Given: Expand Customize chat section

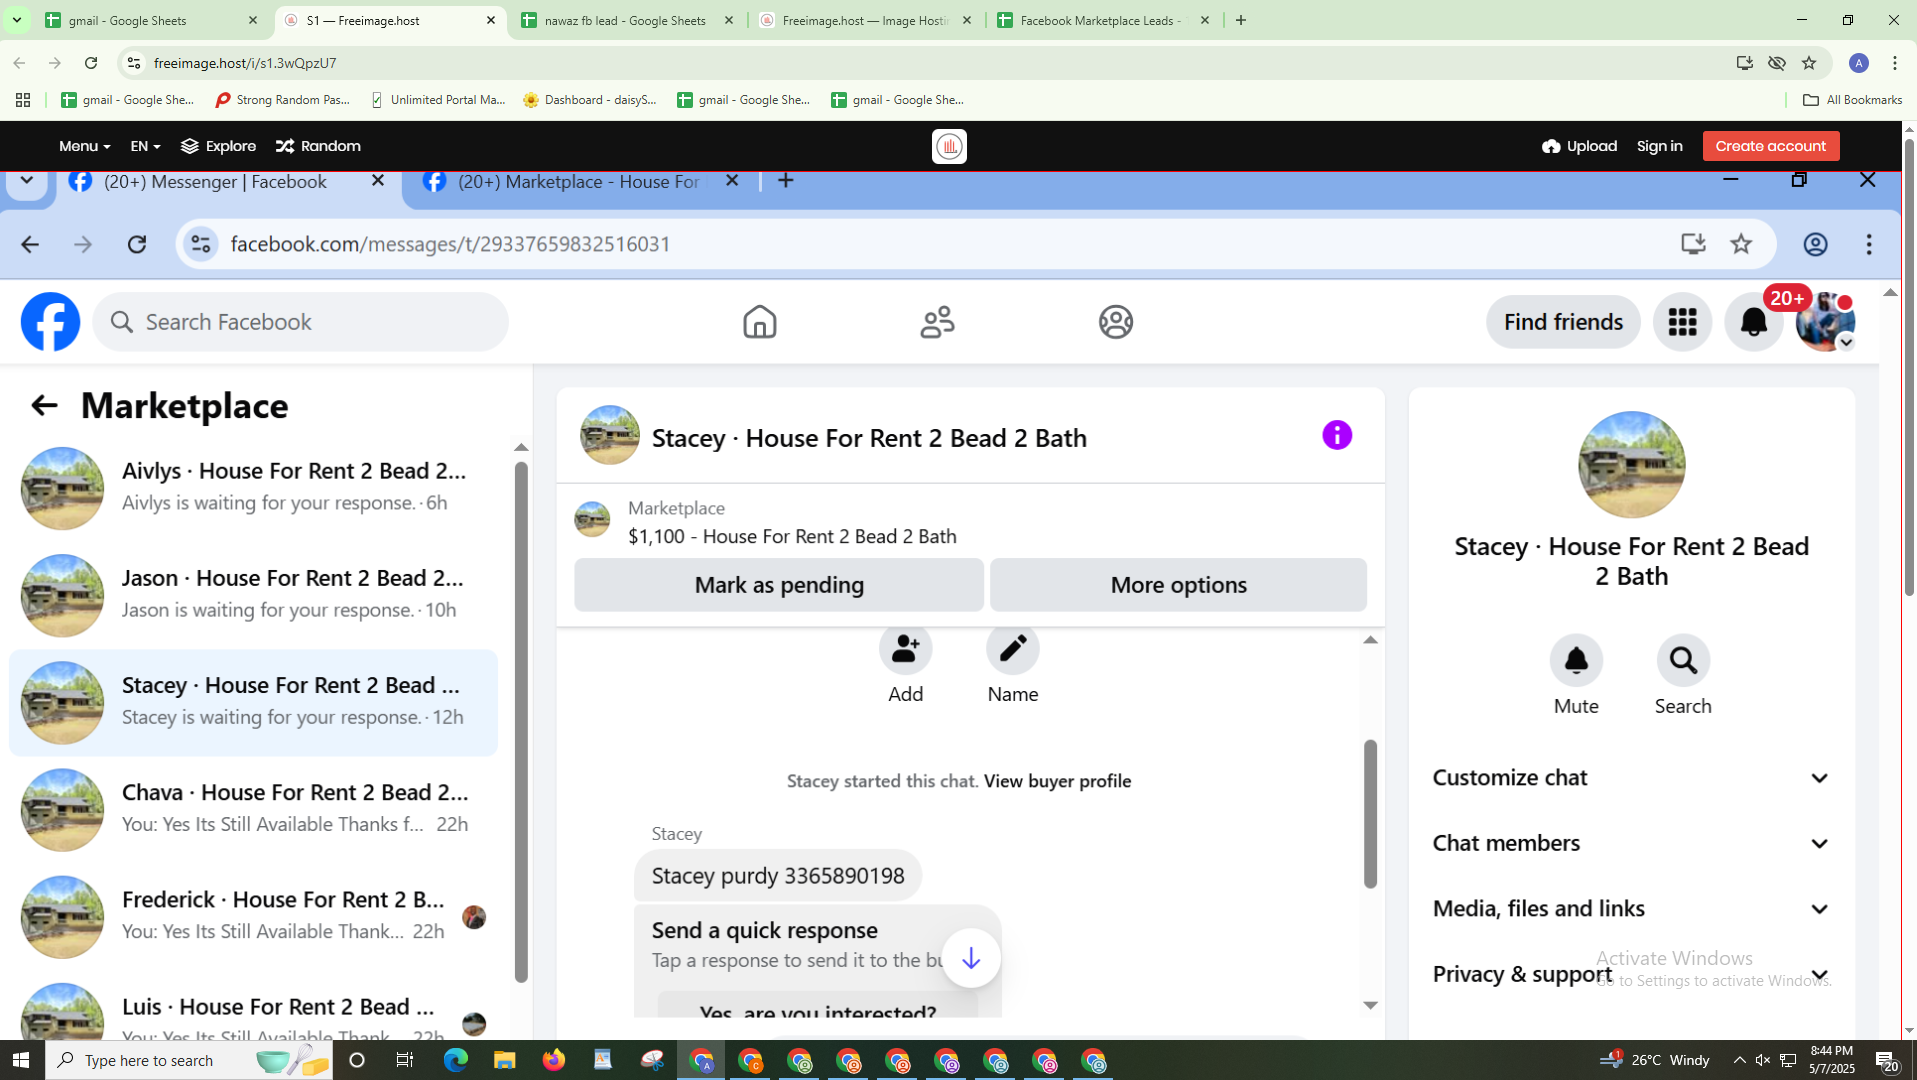Looking at the screenshot, I should [1631, 778].
